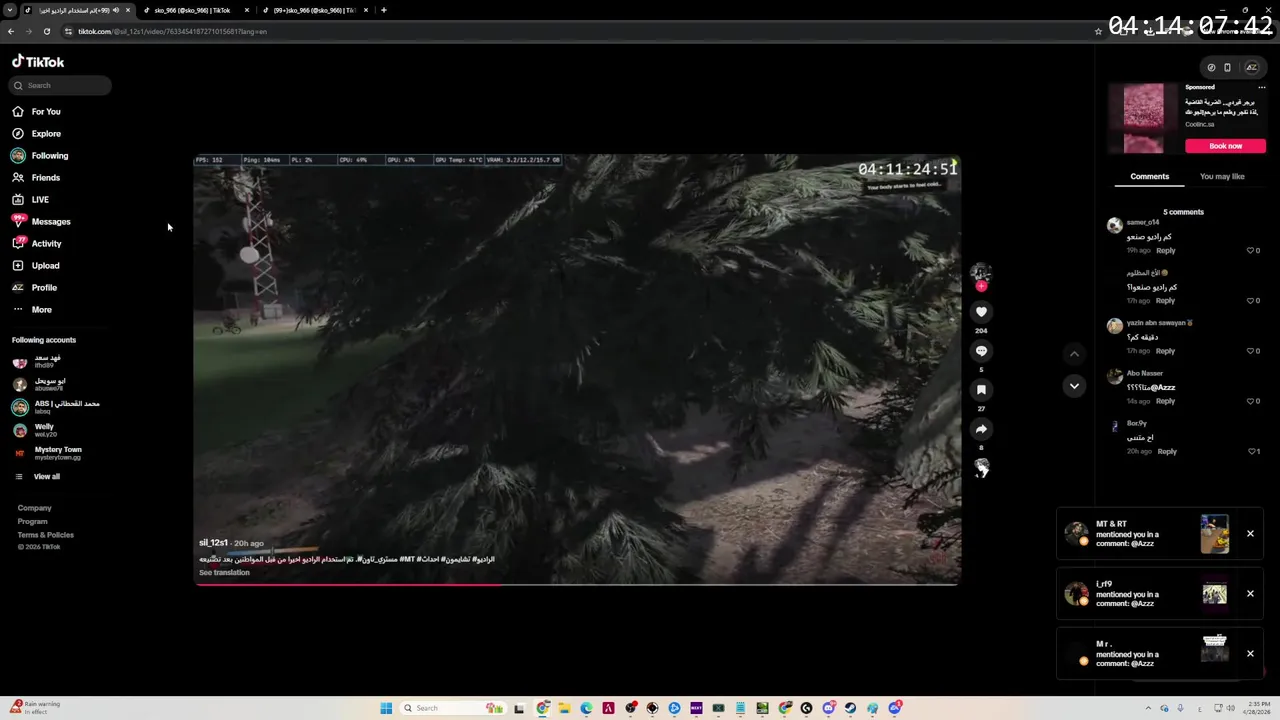Viewport: 1280px width, 720px height.
Task: Open the Following feed
Action: pos(40,156)
